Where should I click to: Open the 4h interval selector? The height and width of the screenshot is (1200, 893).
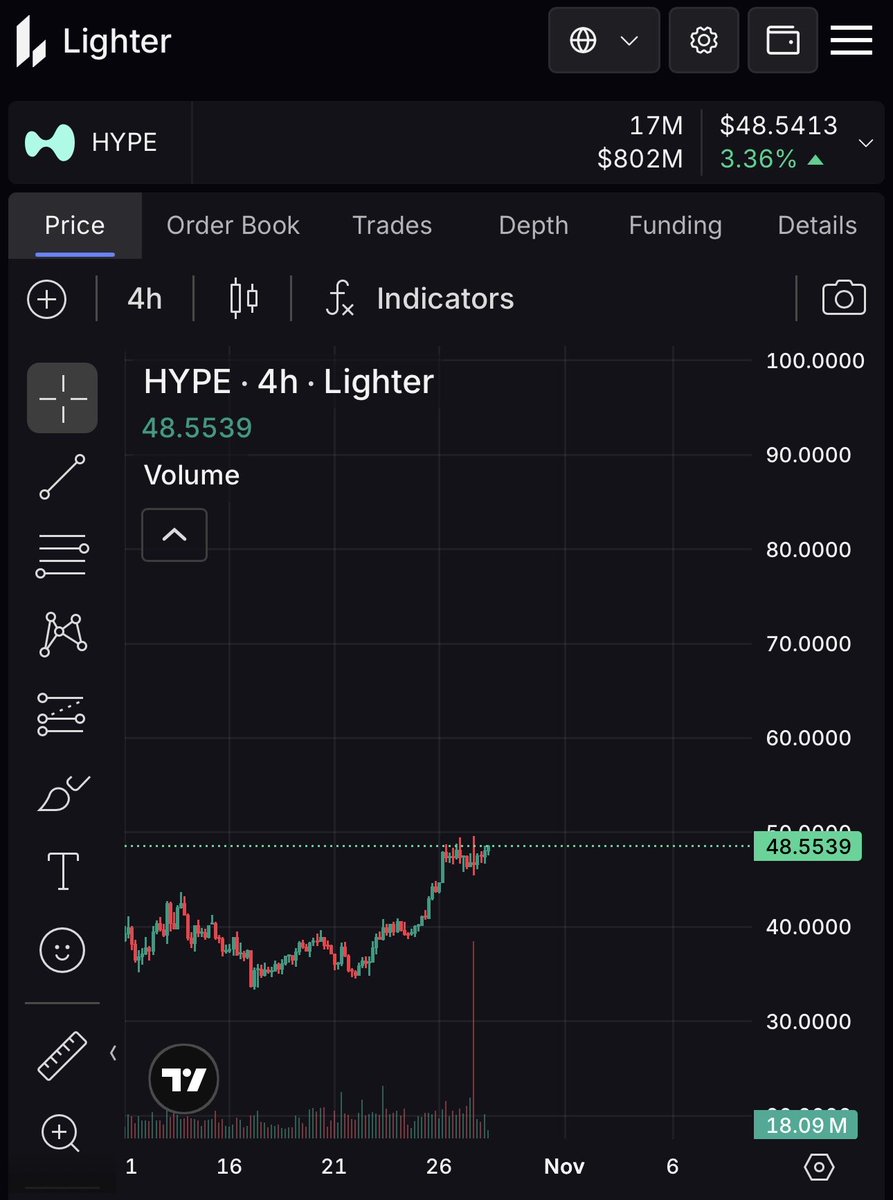[x=145, y=298]
